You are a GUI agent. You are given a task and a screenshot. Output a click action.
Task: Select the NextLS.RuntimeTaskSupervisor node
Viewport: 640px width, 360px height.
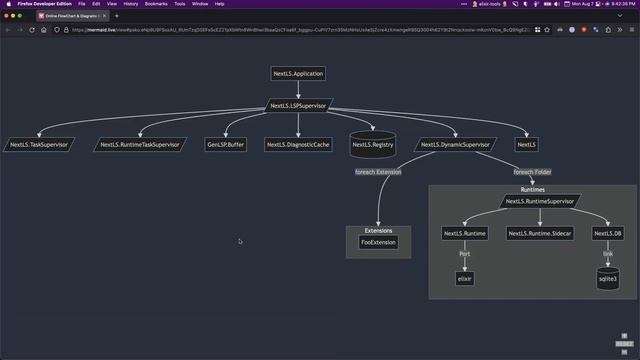click(x=140, y=144)
